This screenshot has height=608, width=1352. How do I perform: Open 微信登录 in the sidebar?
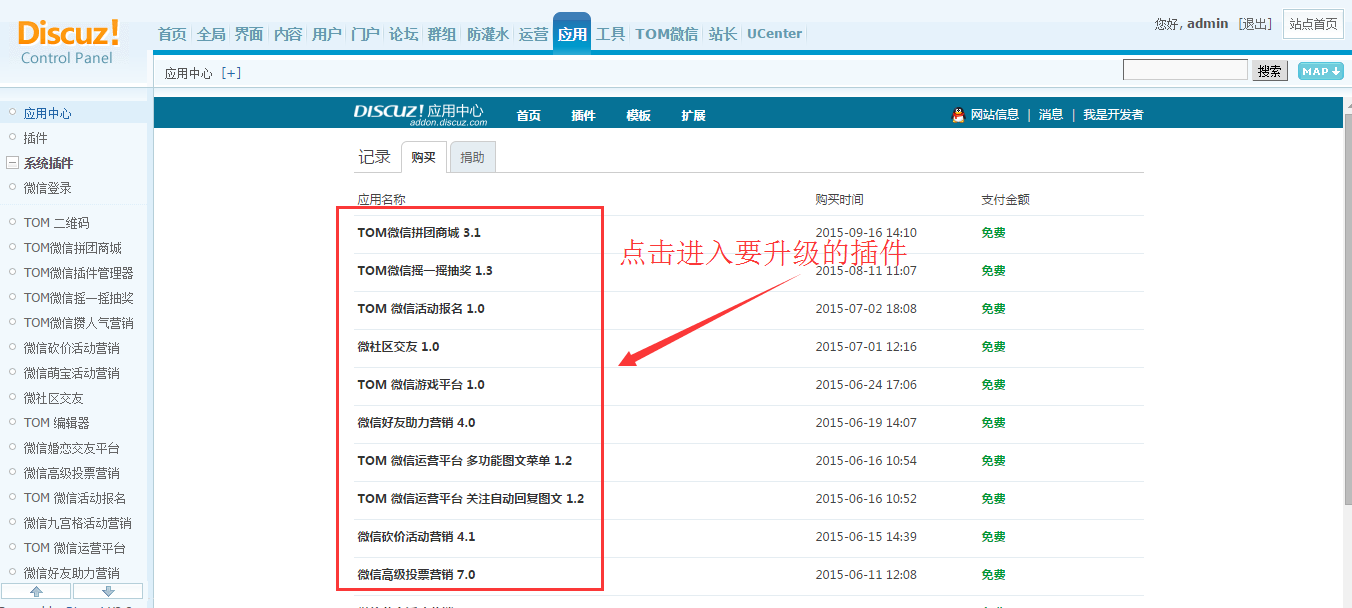pos(47,188)
